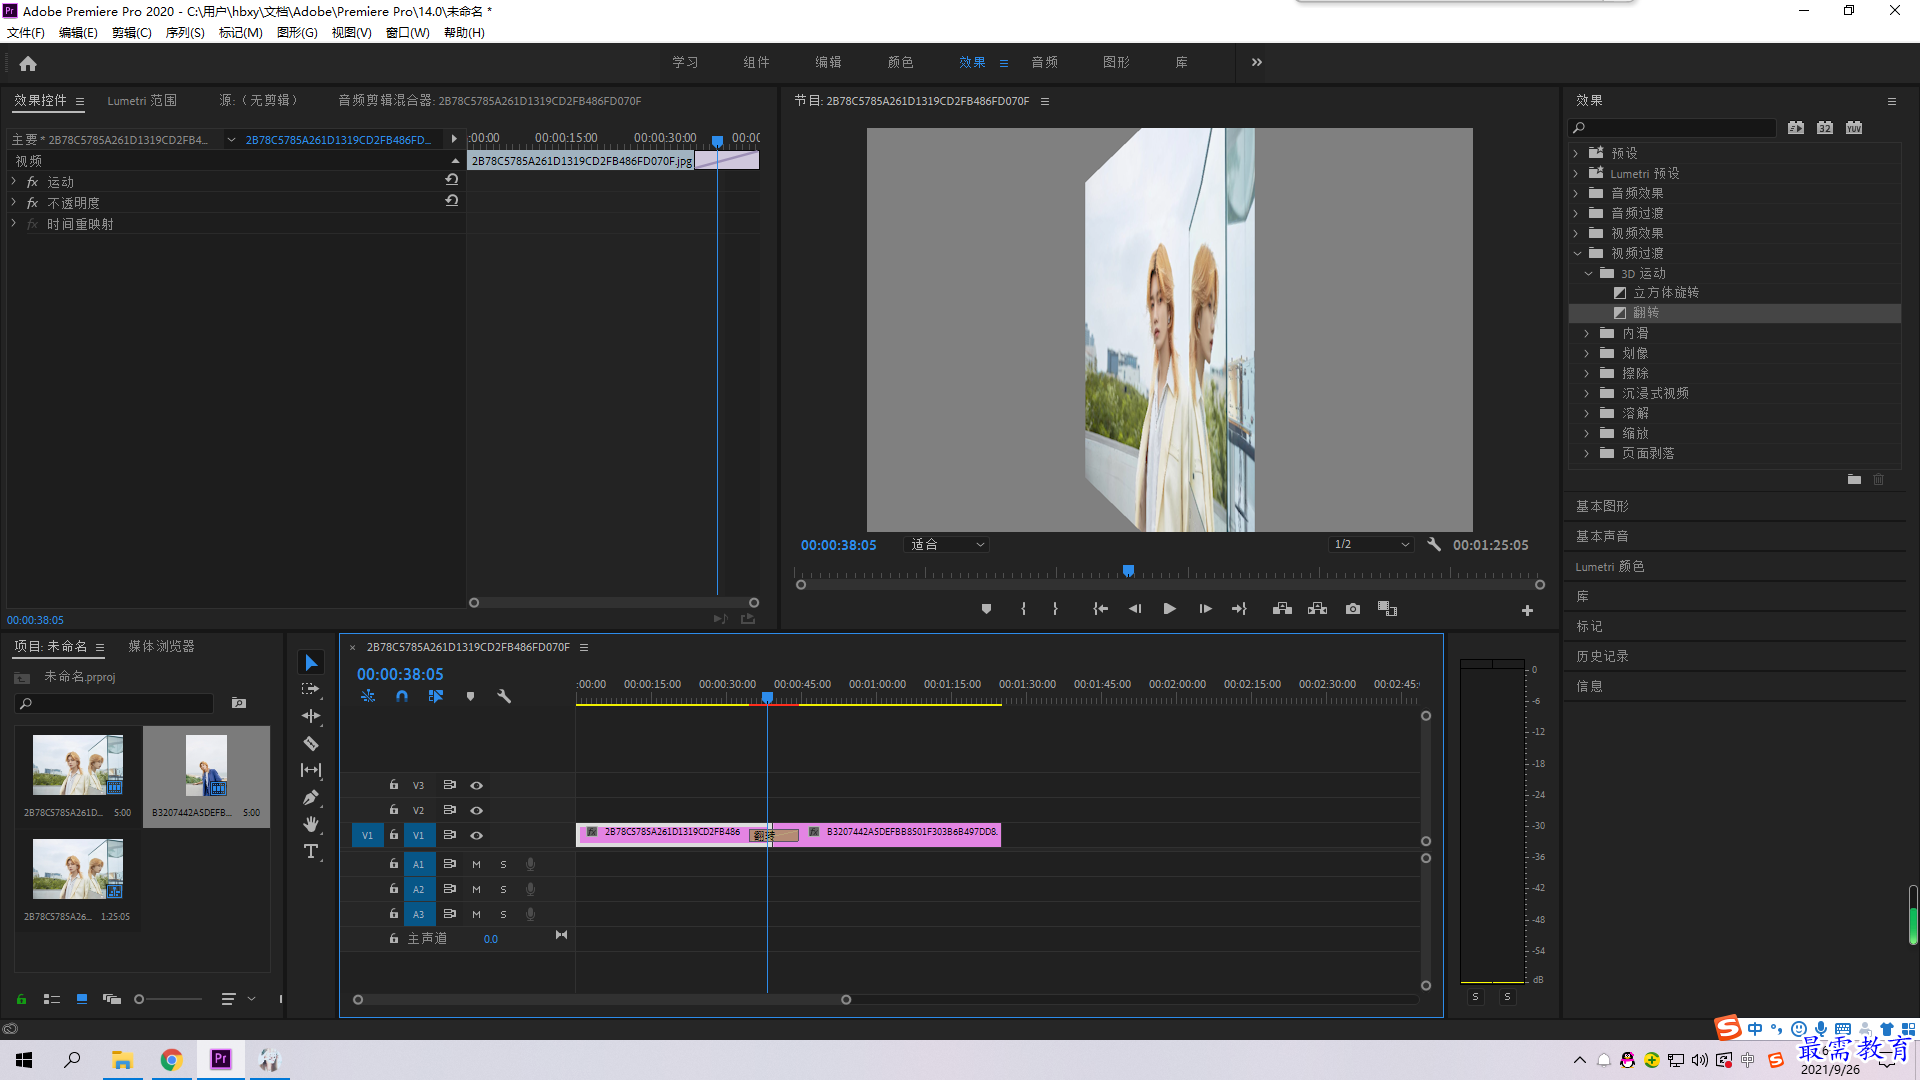Click the Extract button
This screenshot has height=1080, width=1920.
[x=1317, y=609]
